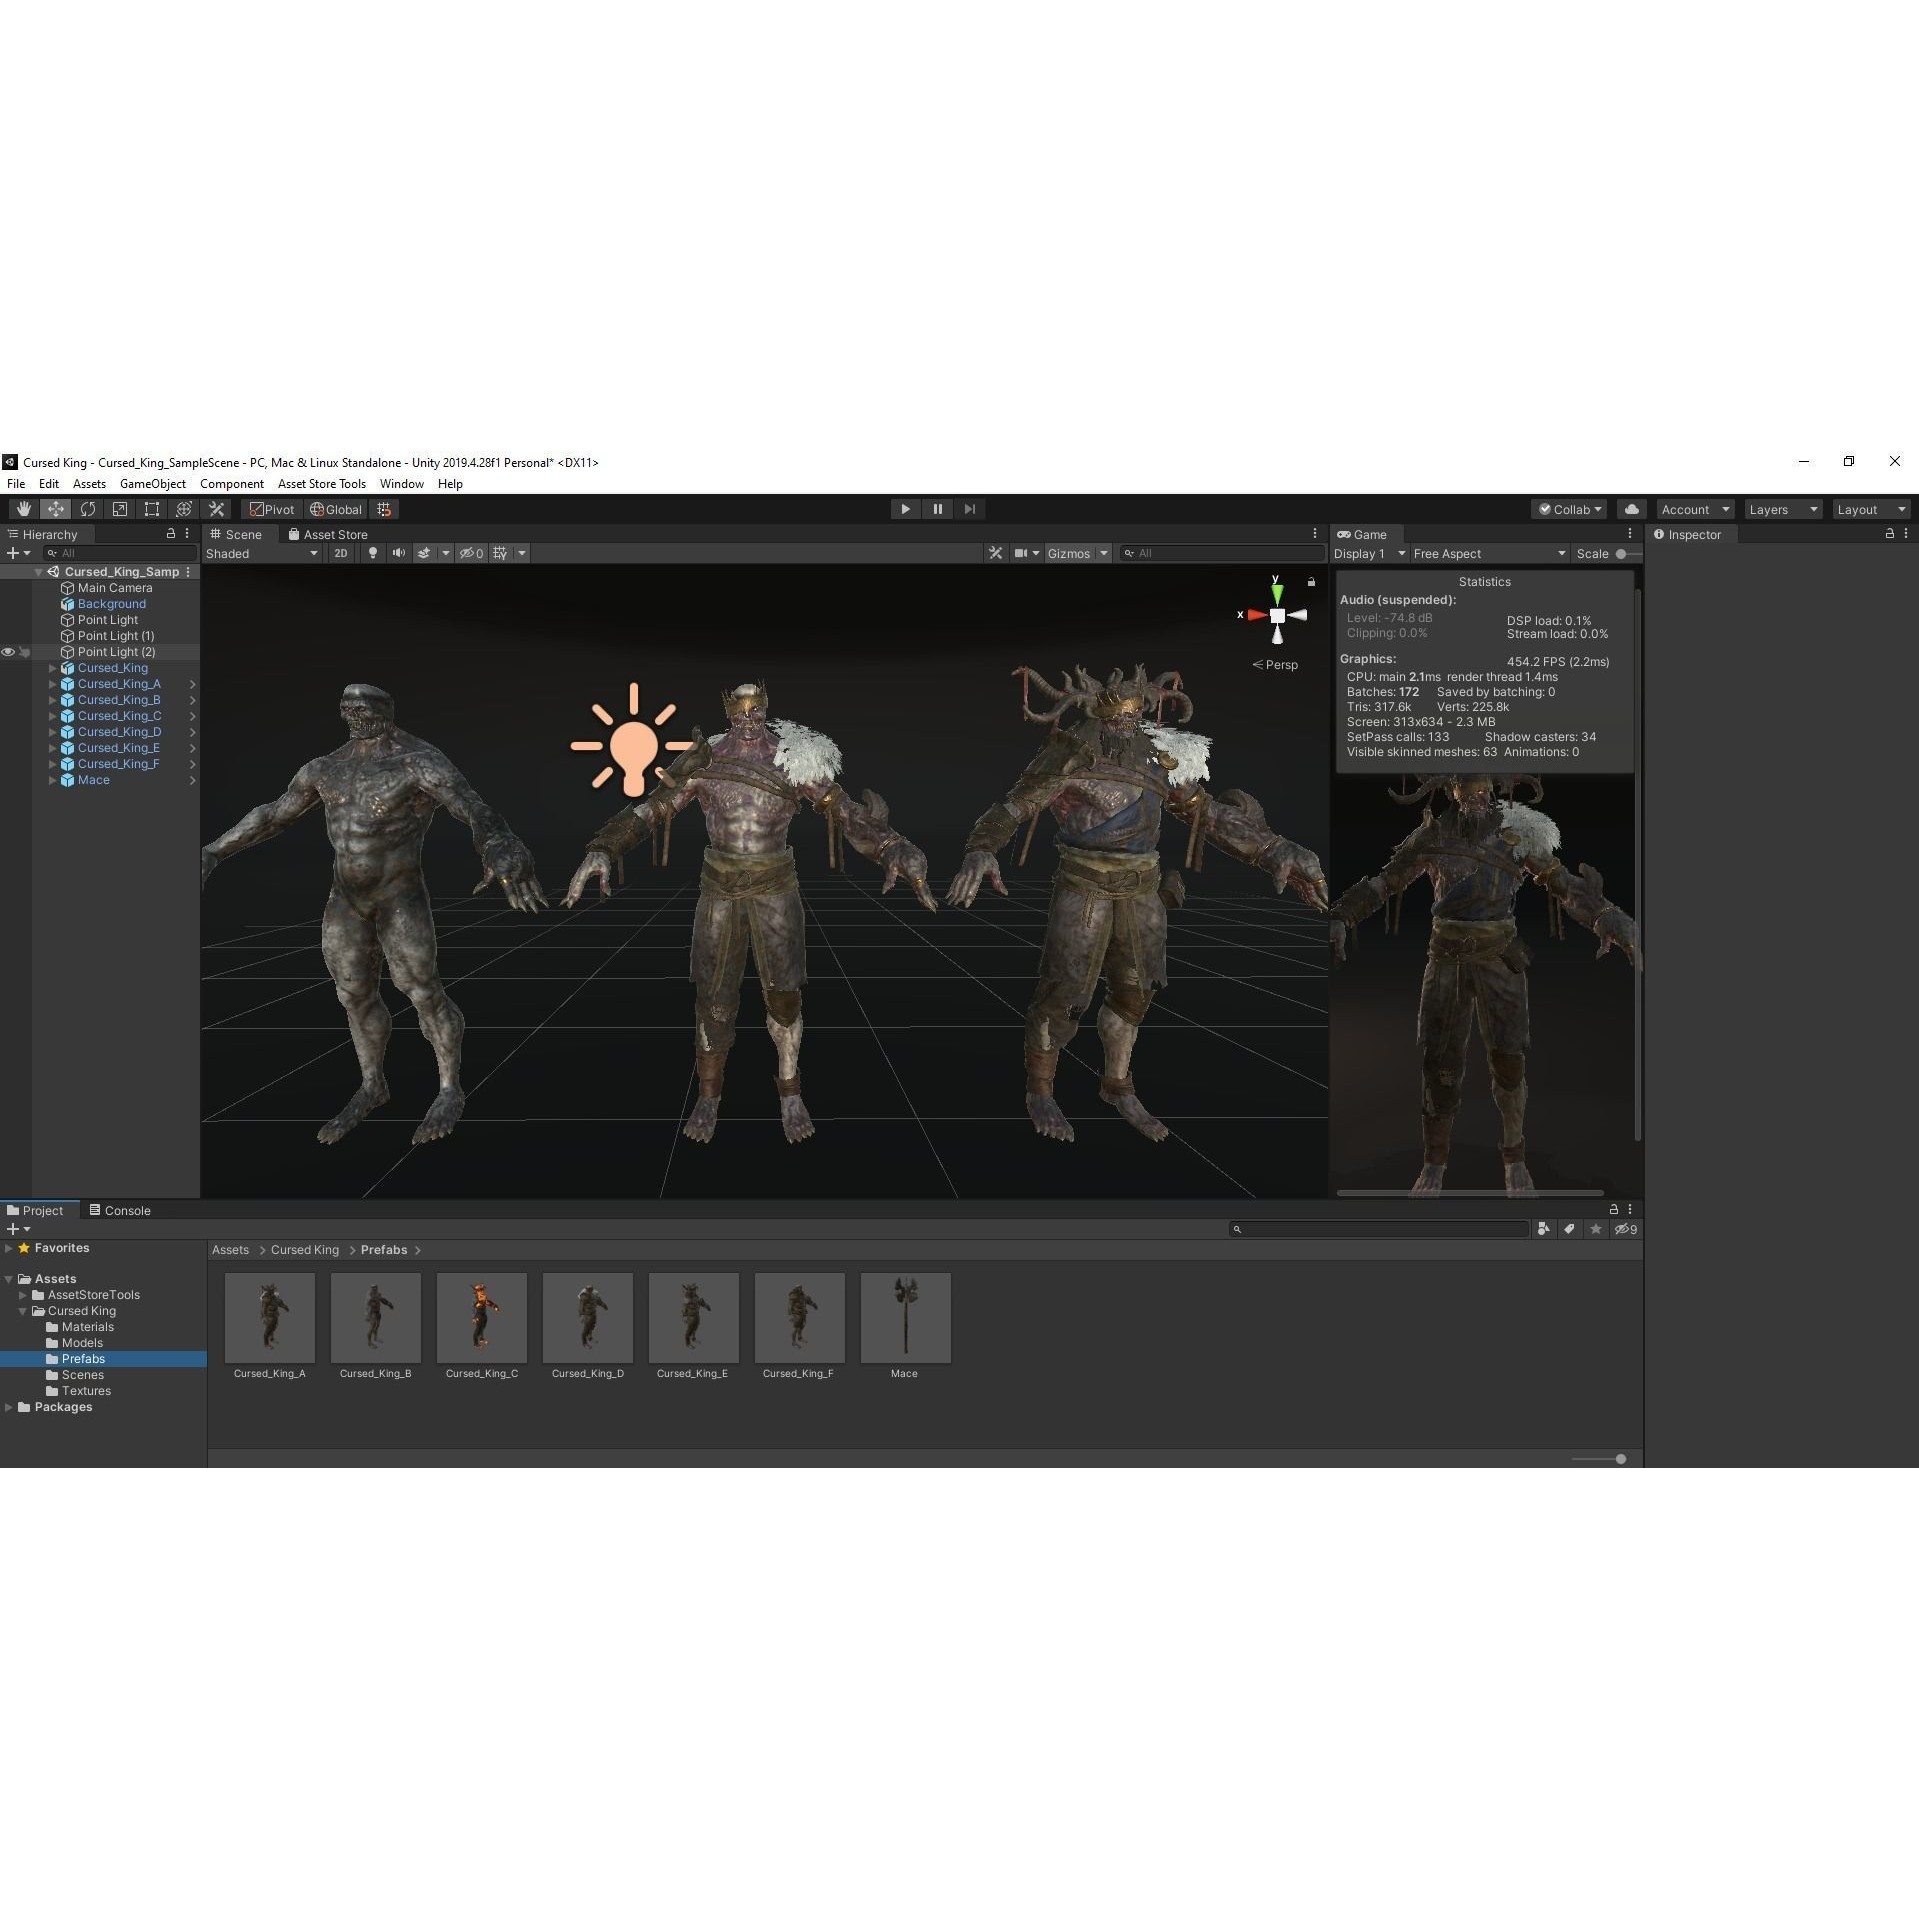Switch to the Asset Store tab
The image size is (1919, 1919).
click(x=328, y=534)
